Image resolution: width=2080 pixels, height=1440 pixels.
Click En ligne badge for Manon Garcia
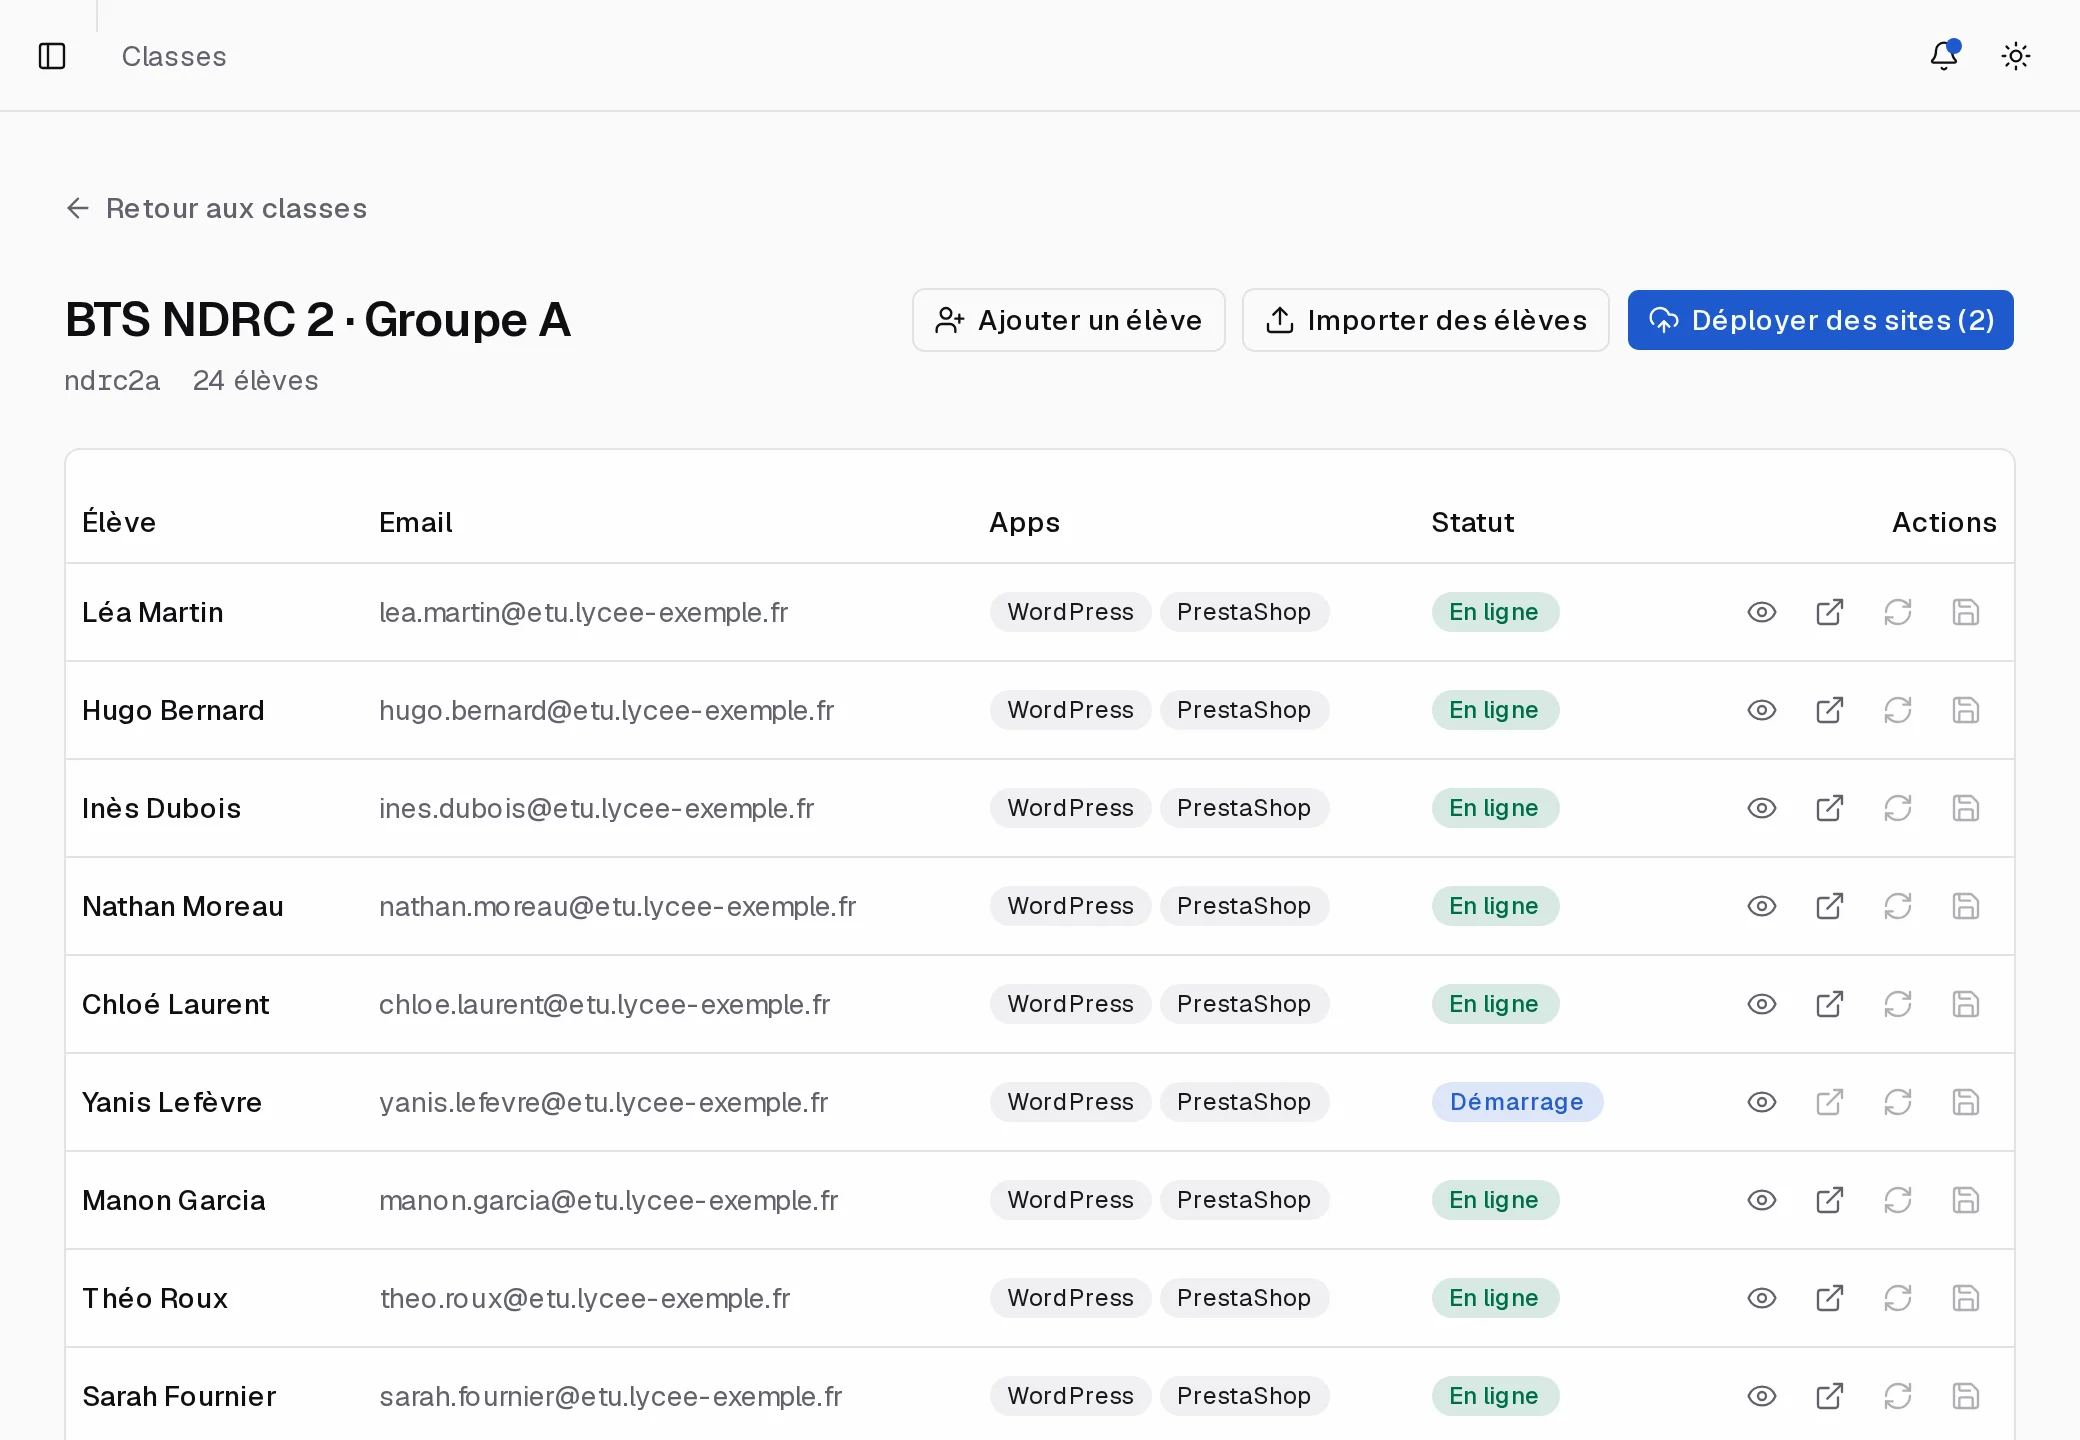[x=1495, y=1200]
